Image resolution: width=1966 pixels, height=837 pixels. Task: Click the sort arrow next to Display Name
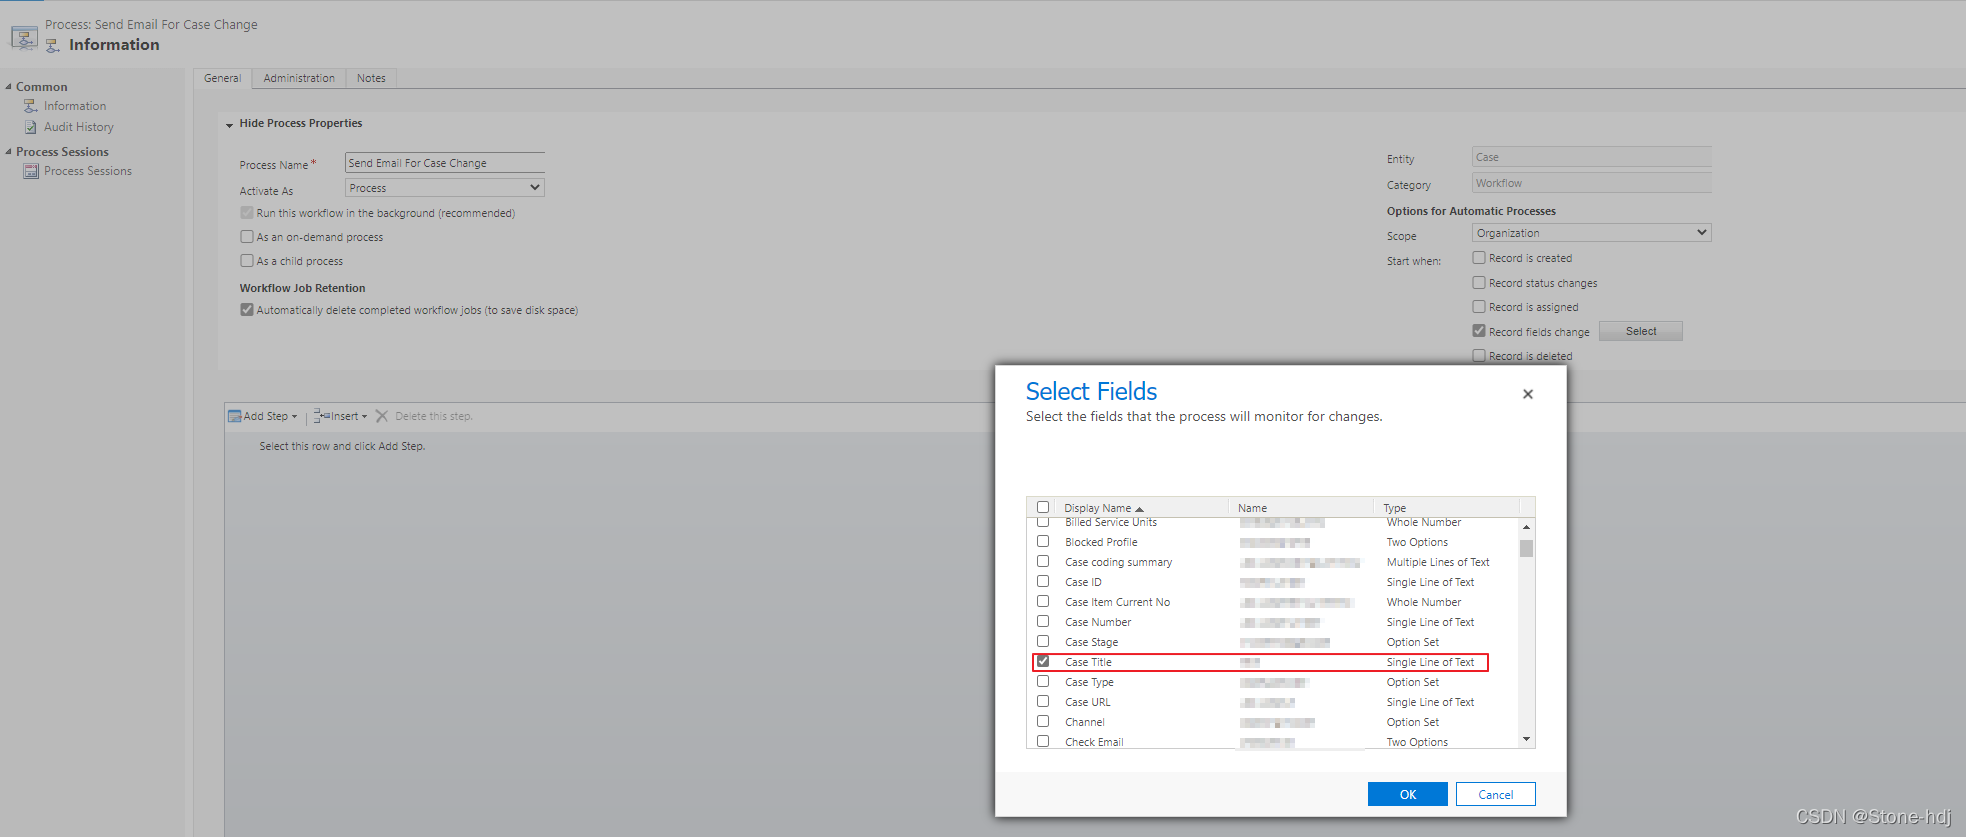point(1139,509)
